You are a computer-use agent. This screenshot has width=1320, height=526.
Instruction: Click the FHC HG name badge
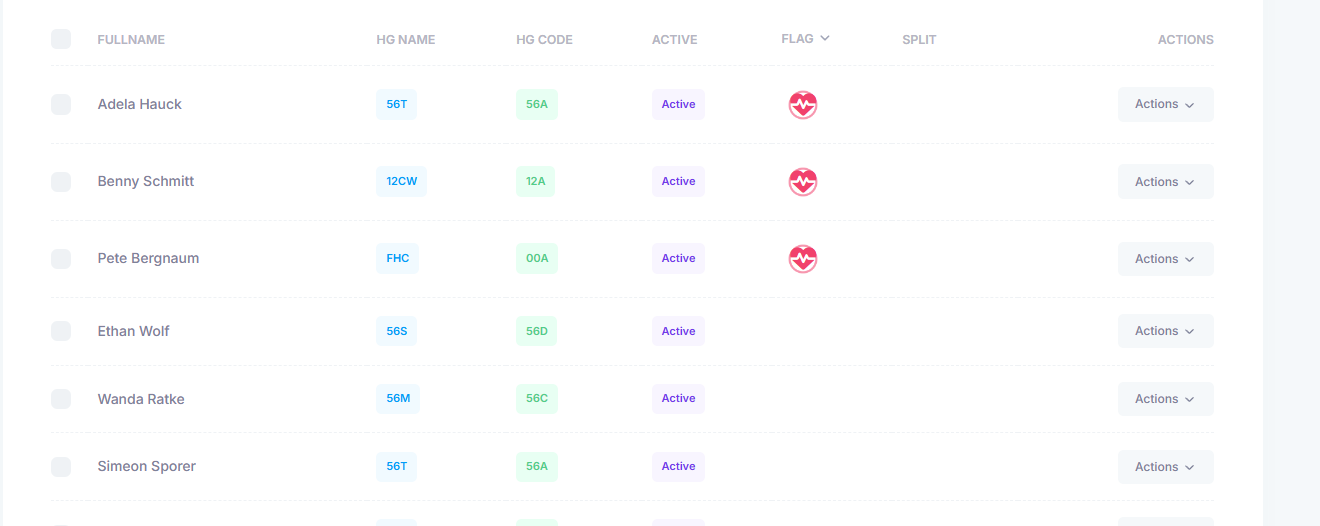coord(398,258)
